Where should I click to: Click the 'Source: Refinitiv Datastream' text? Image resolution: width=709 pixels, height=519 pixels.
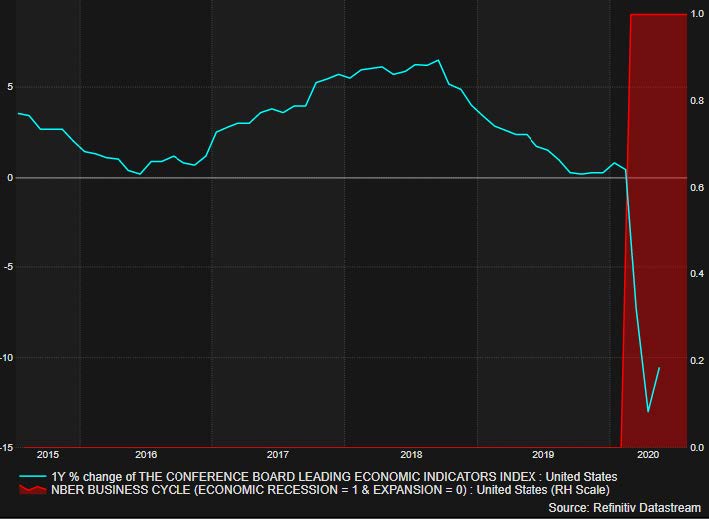(624, 507)
